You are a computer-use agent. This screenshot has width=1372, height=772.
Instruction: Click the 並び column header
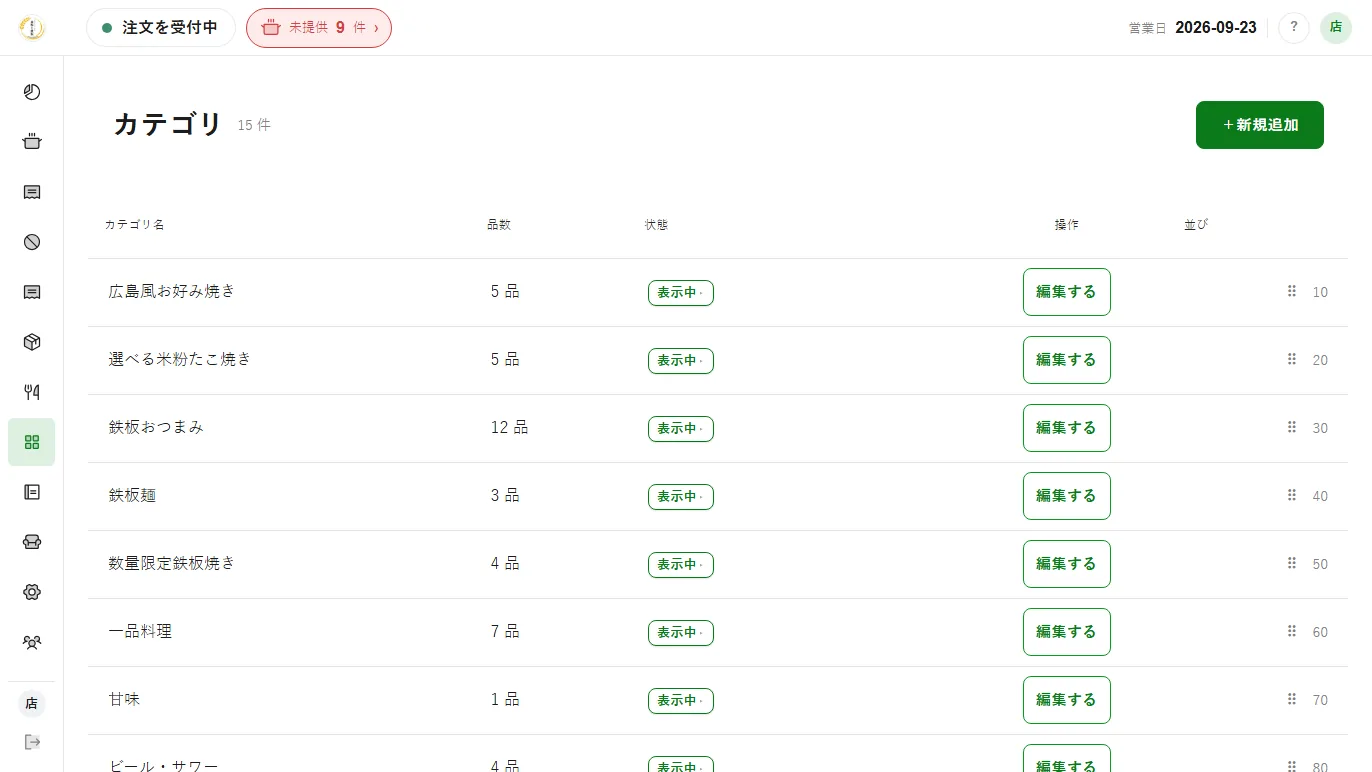click(x=1196, y=225)
